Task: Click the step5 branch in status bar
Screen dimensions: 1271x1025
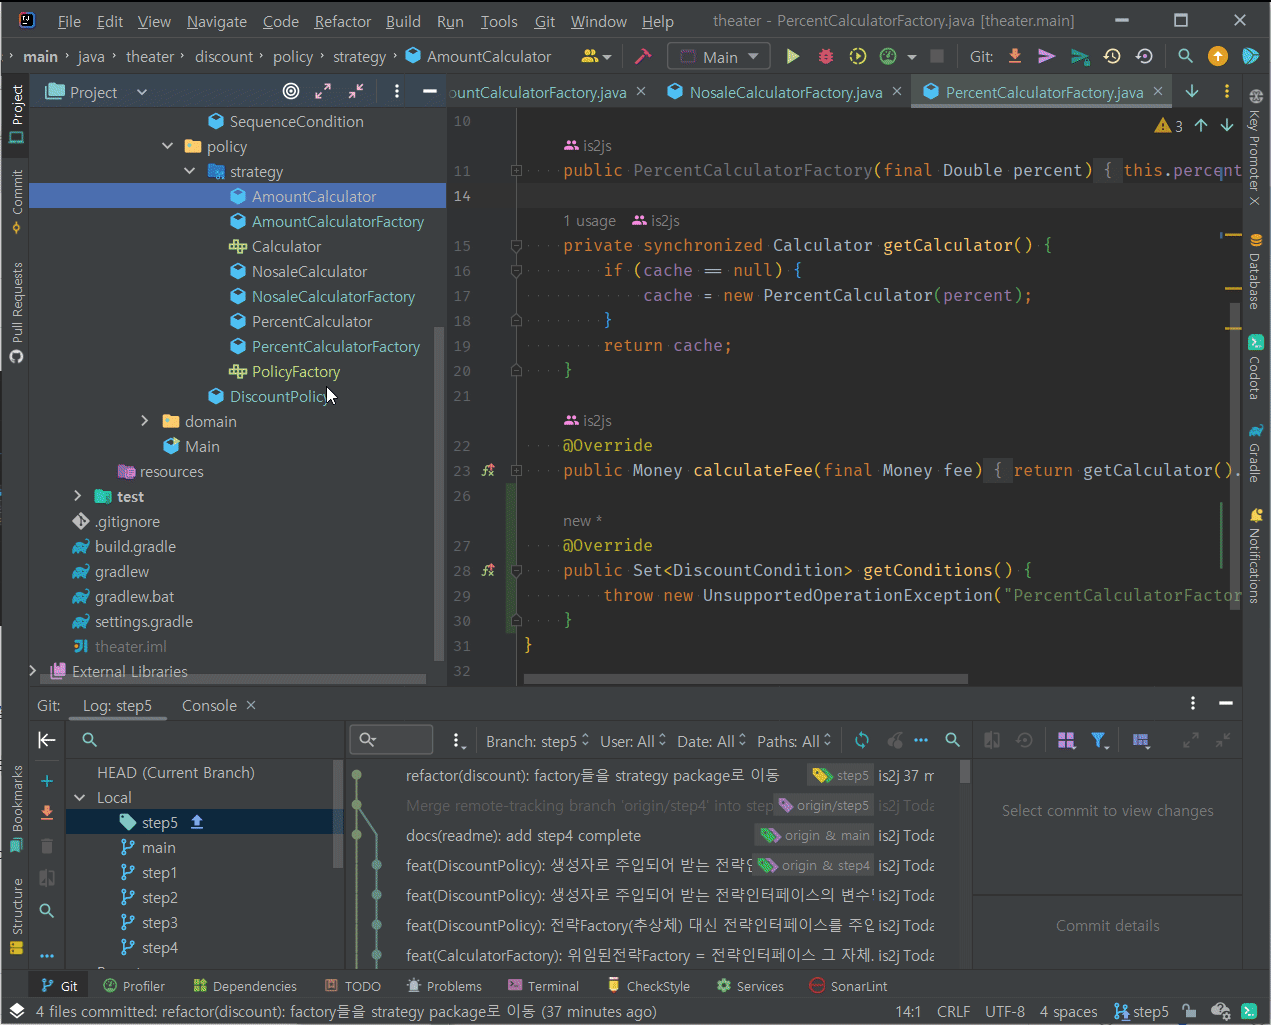Action: coord(1141,1012)
